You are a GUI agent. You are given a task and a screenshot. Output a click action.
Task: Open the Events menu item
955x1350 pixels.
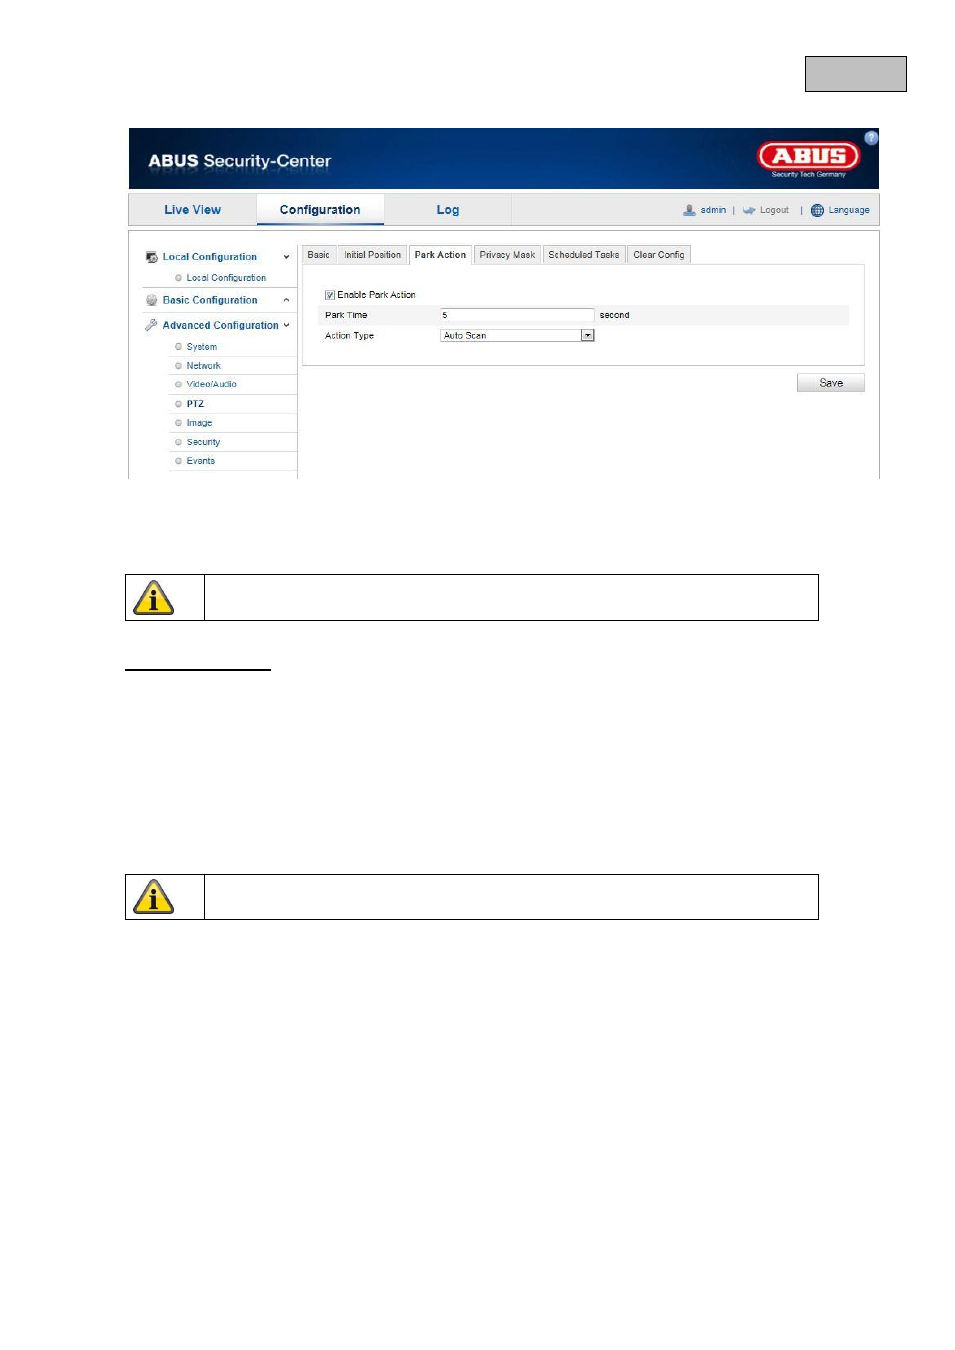click(x=201, y=461)
